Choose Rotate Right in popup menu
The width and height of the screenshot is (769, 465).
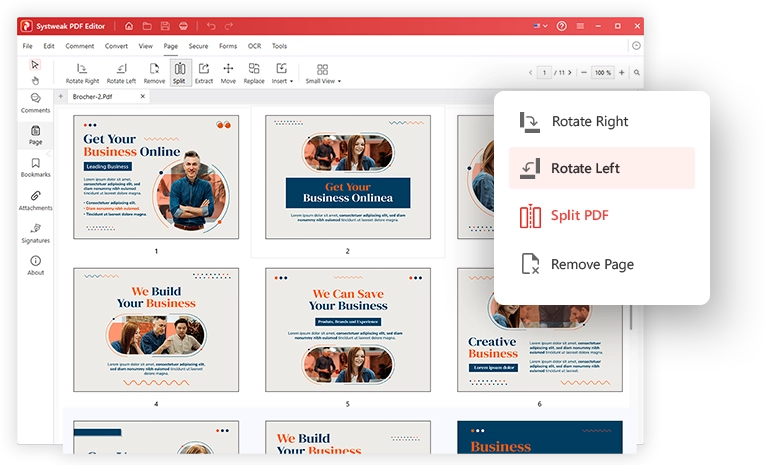pos(602,121)
